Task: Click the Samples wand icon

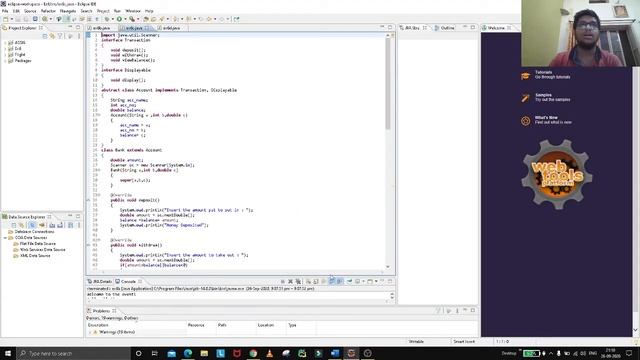Action: pos(525,98)
